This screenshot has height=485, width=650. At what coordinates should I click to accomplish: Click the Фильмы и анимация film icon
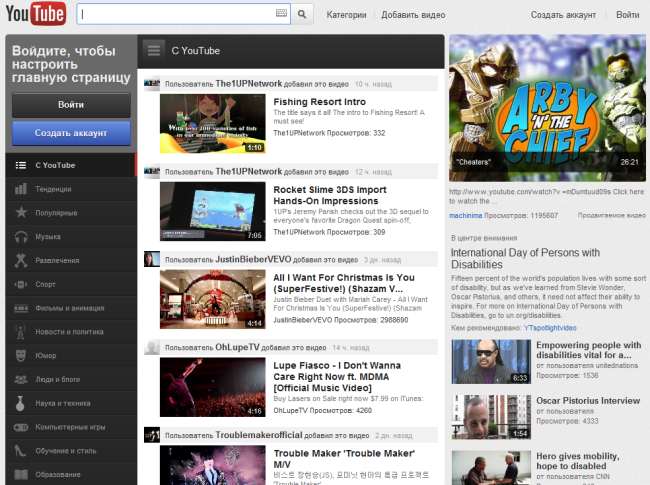(x=21, y=308)
